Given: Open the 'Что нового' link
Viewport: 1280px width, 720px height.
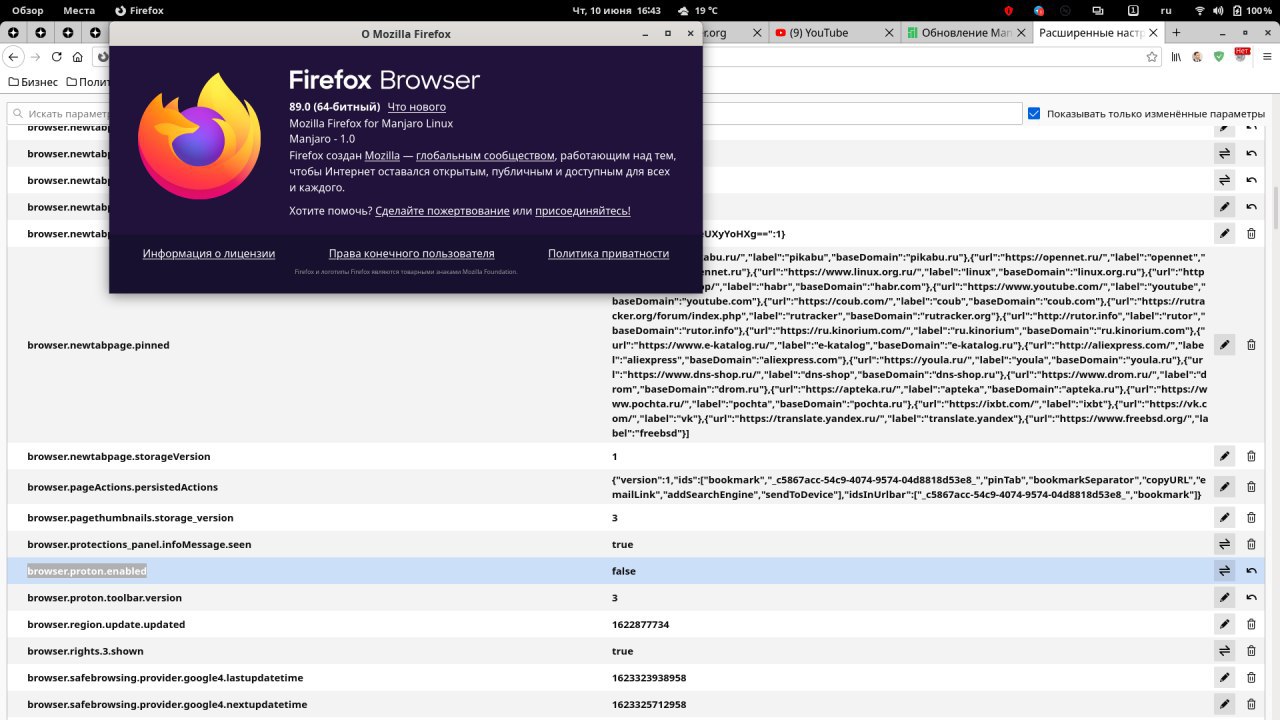Looking at the screenshot, I should (416, 107).
